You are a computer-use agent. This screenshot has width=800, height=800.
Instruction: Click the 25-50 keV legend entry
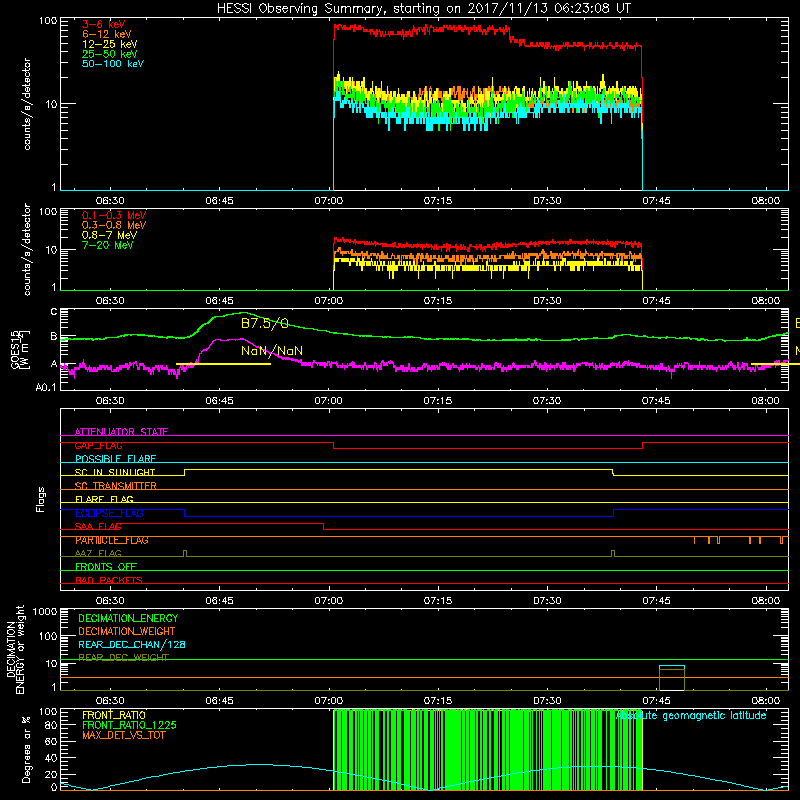[x=109, y=54]
